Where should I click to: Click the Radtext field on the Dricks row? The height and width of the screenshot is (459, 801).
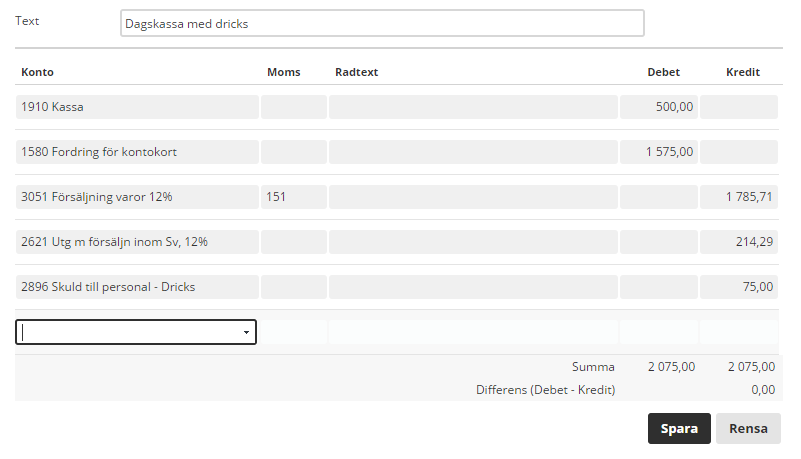[472, 287]
